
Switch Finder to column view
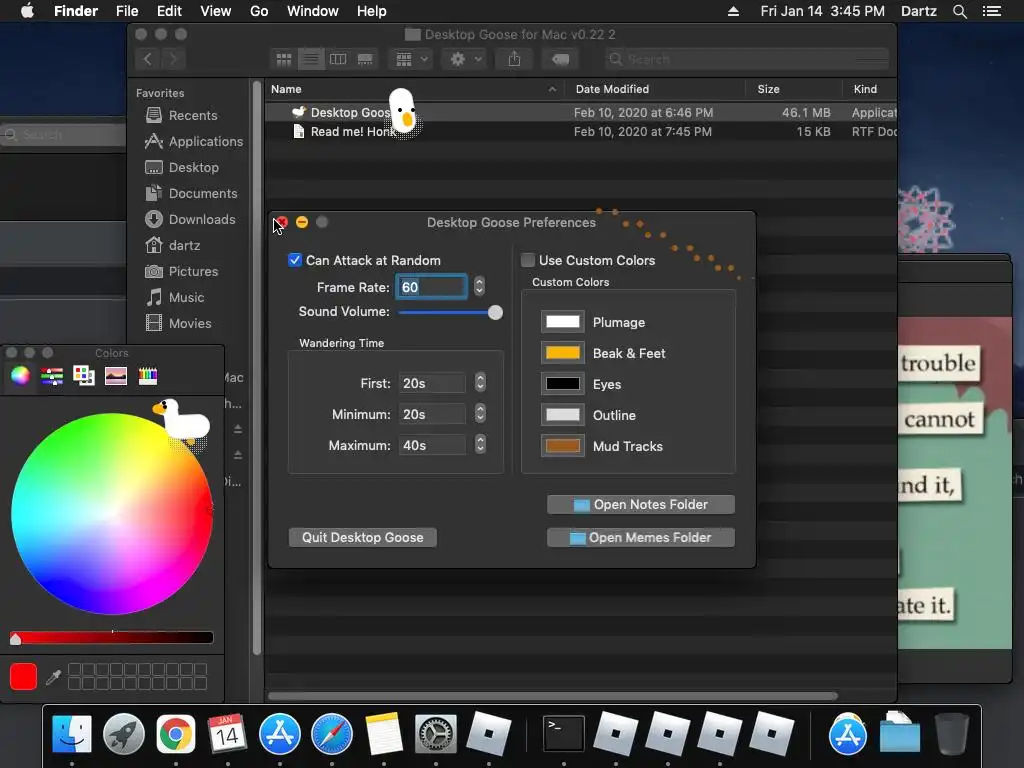[338, 59]
